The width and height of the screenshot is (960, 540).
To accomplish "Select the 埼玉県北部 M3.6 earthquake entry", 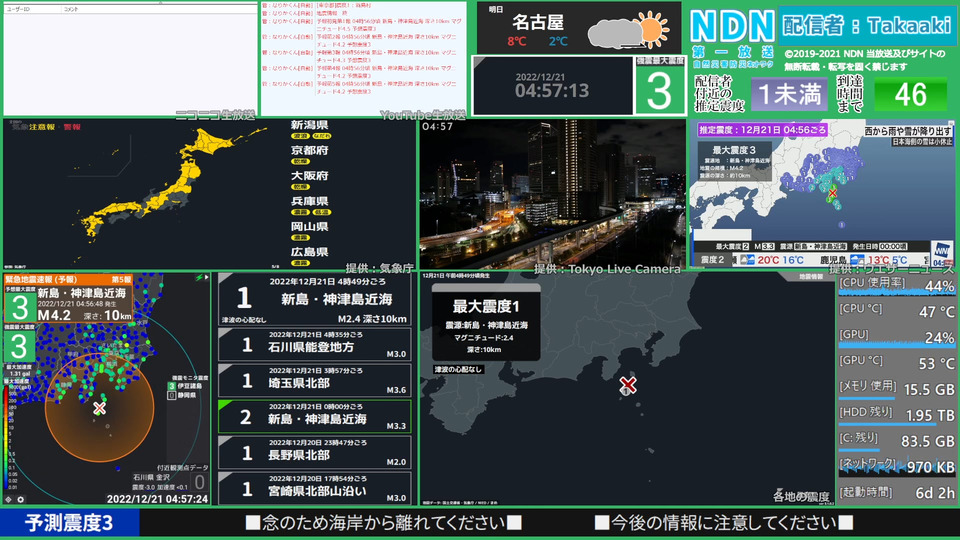I will pyautogui.click(x=315, y=380).
